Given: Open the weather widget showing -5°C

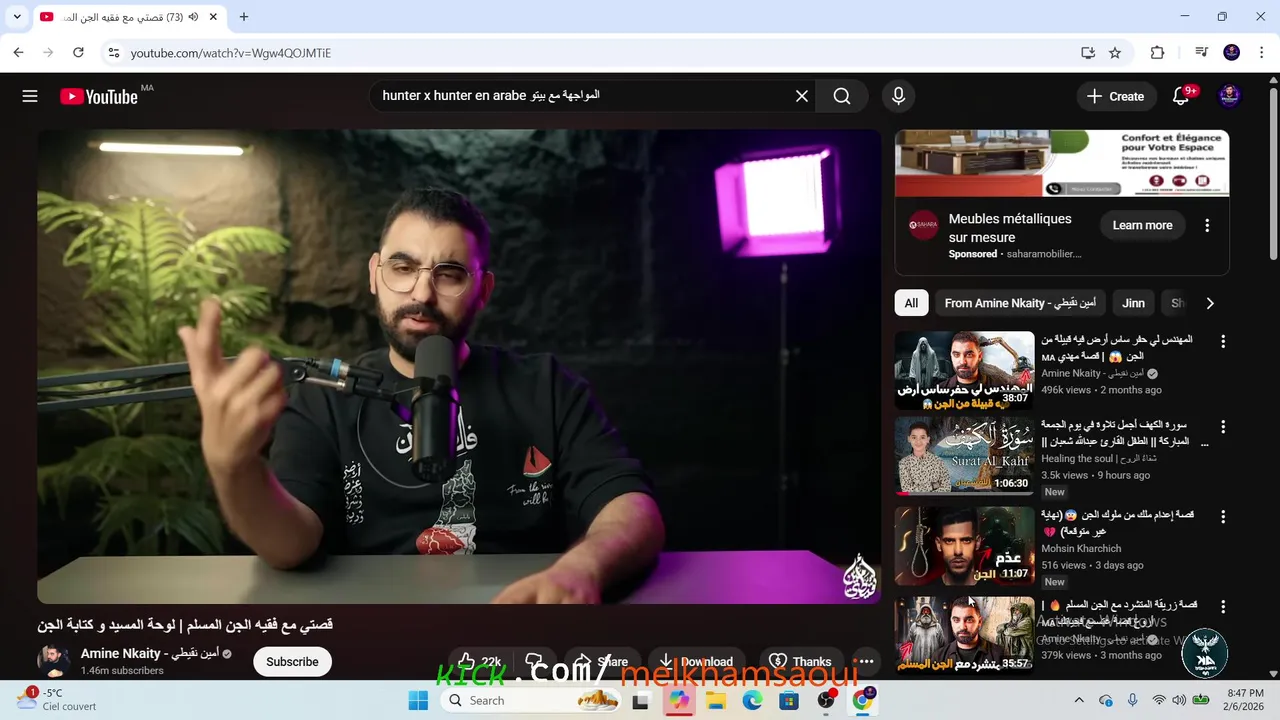Looking at the screenshot, I should click(x=56, y=699).
